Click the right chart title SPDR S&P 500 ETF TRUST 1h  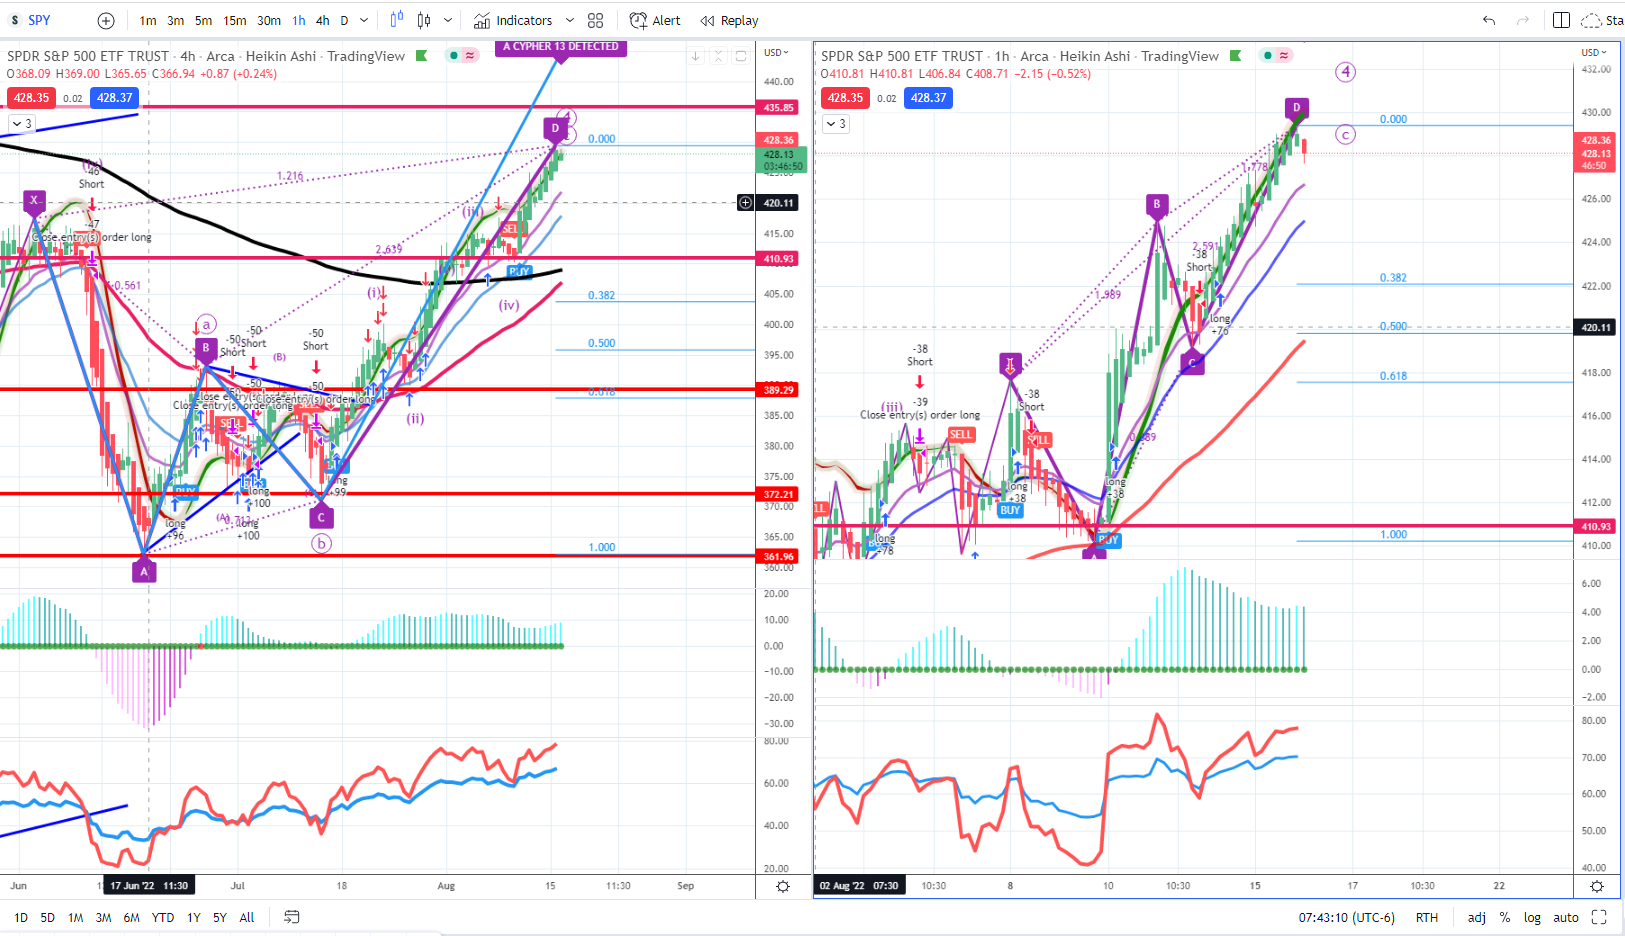click(x=1020, y=56)
